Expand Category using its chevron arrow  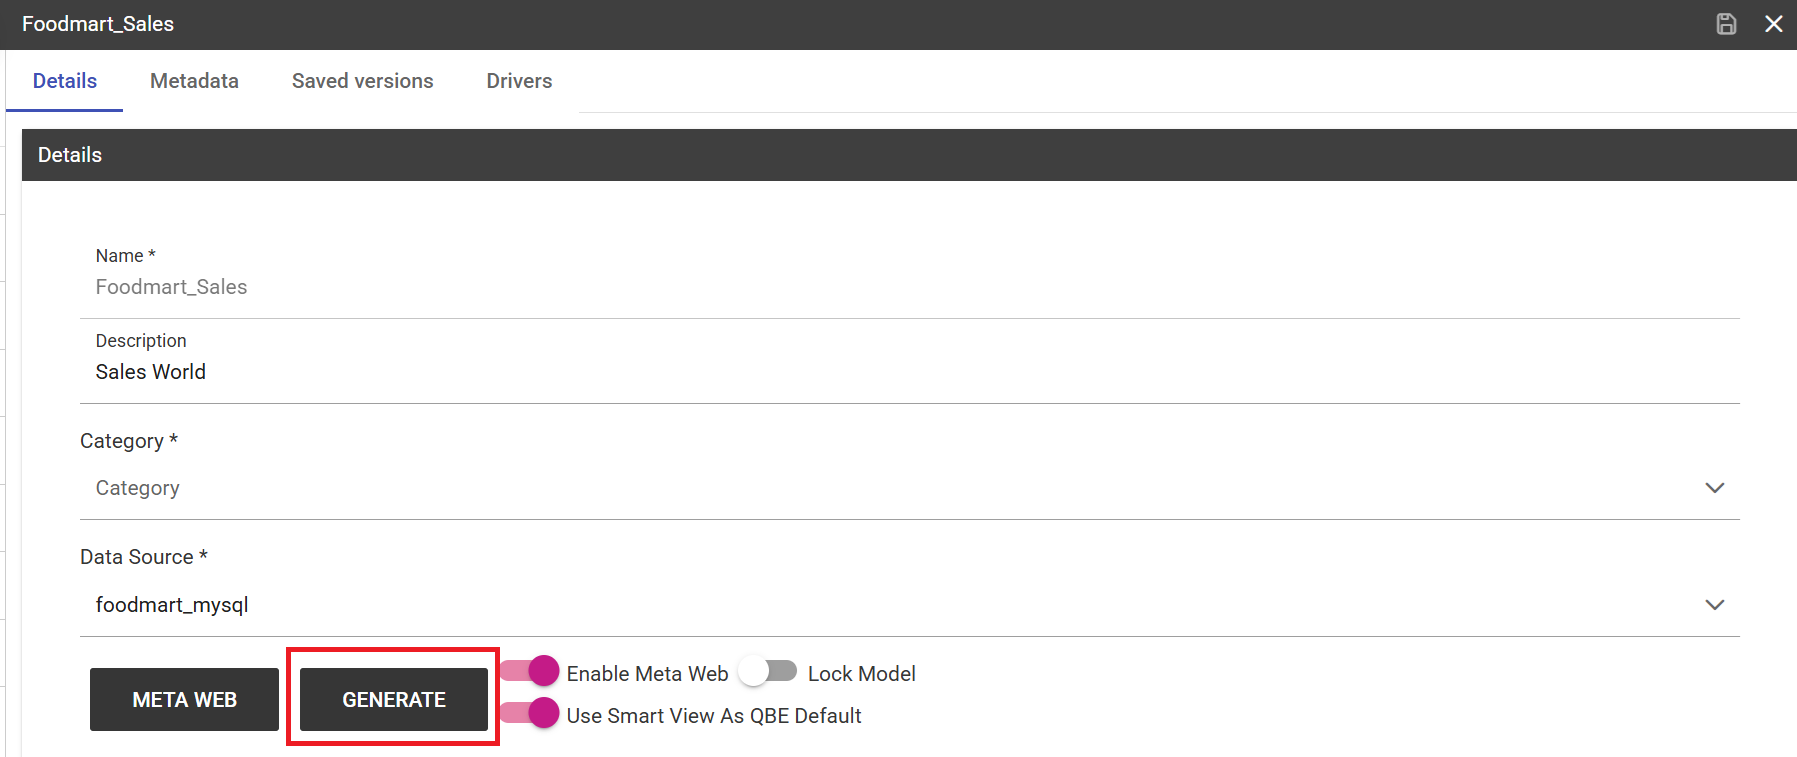(1715, 488)
